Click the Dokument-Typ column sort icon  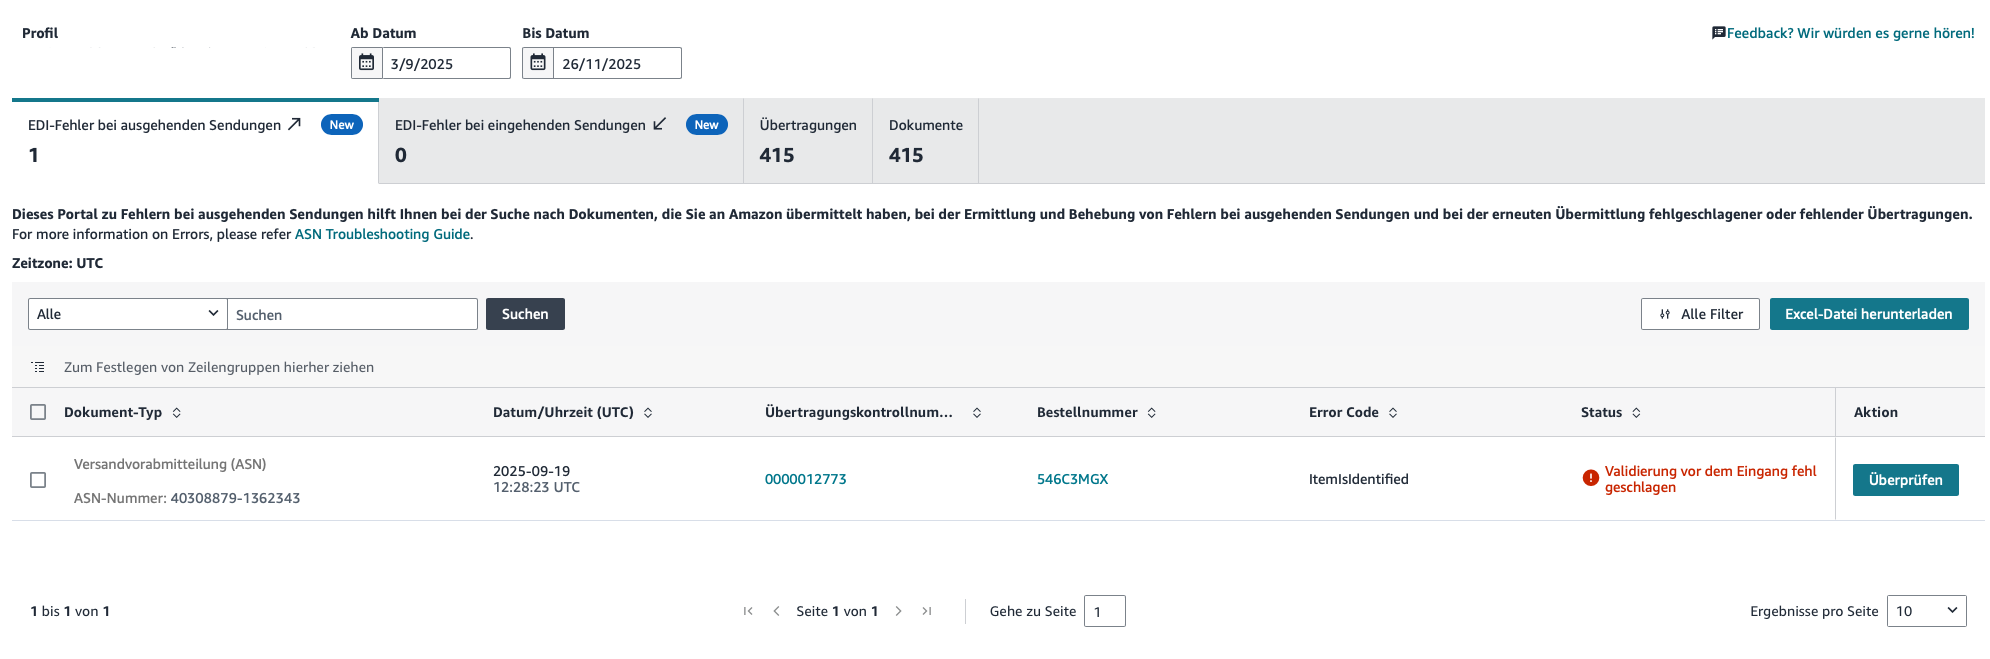(177, 413)
